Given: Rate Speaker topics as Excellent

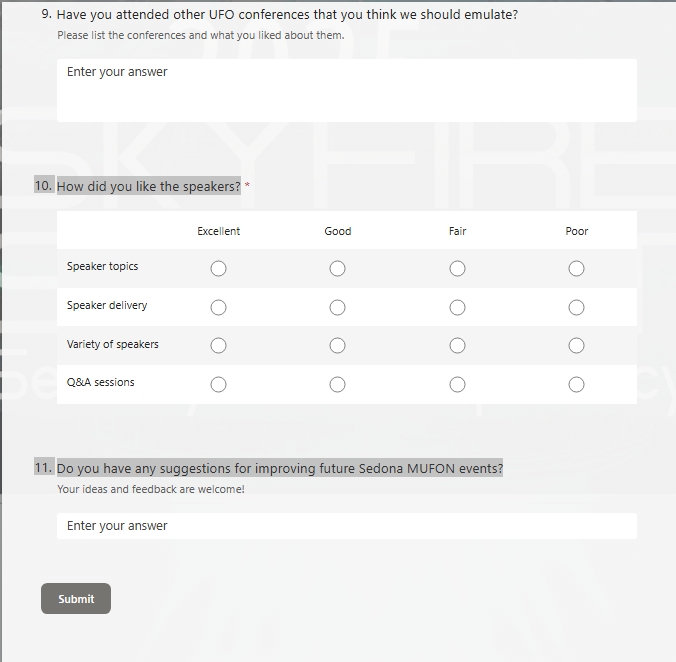Looking at the screenshot, I should (x=218, y=268).
